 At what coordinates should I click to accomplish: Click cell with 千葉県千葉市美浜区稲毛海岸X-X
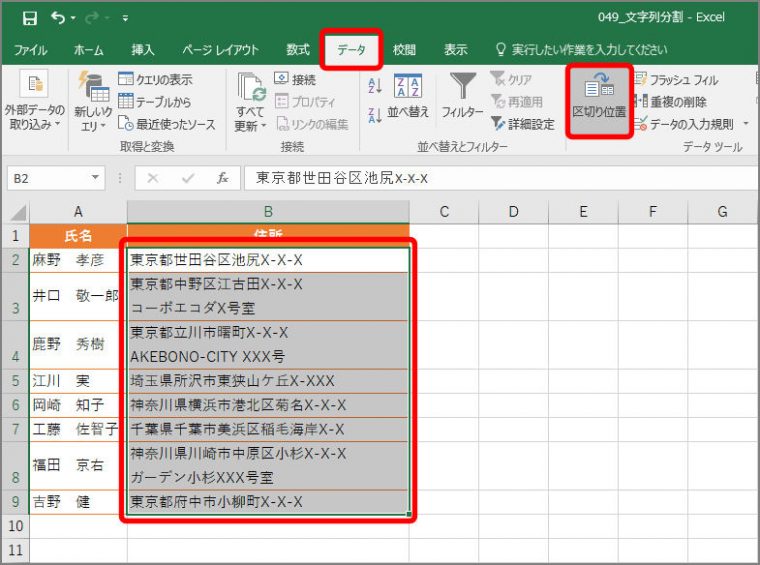pos(268,429)
